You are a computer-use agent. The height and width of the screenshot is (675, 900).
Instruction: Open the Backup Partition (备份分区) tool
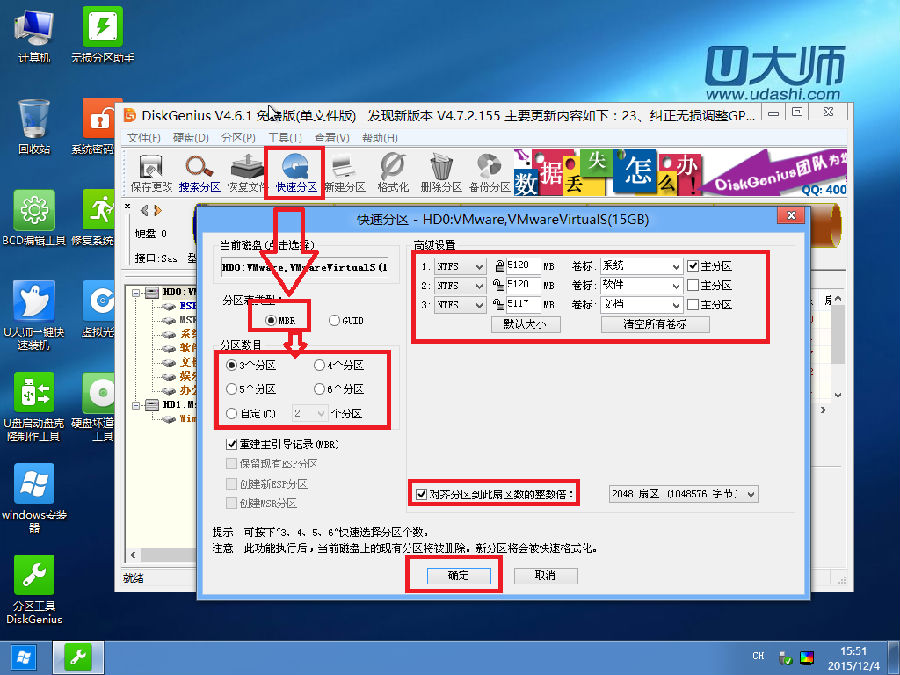(x=489, y=173)
